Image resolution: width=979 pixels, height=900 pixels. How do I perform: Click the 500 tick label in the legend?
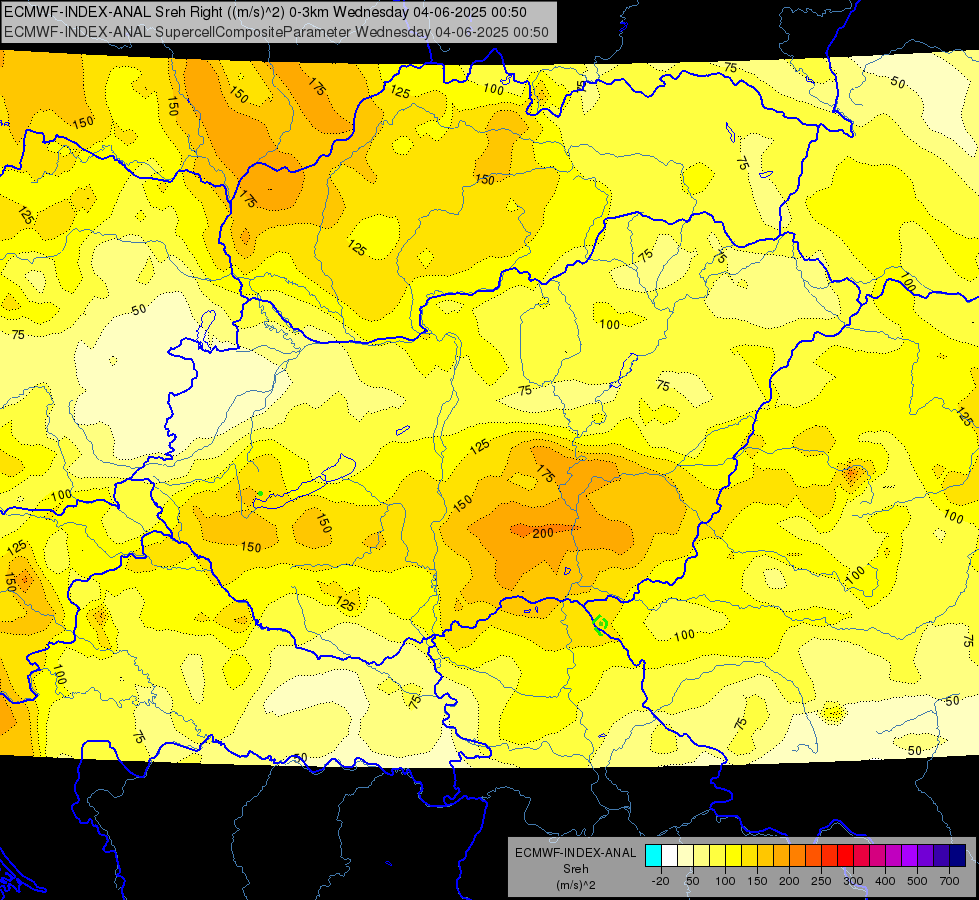[917, 881]
